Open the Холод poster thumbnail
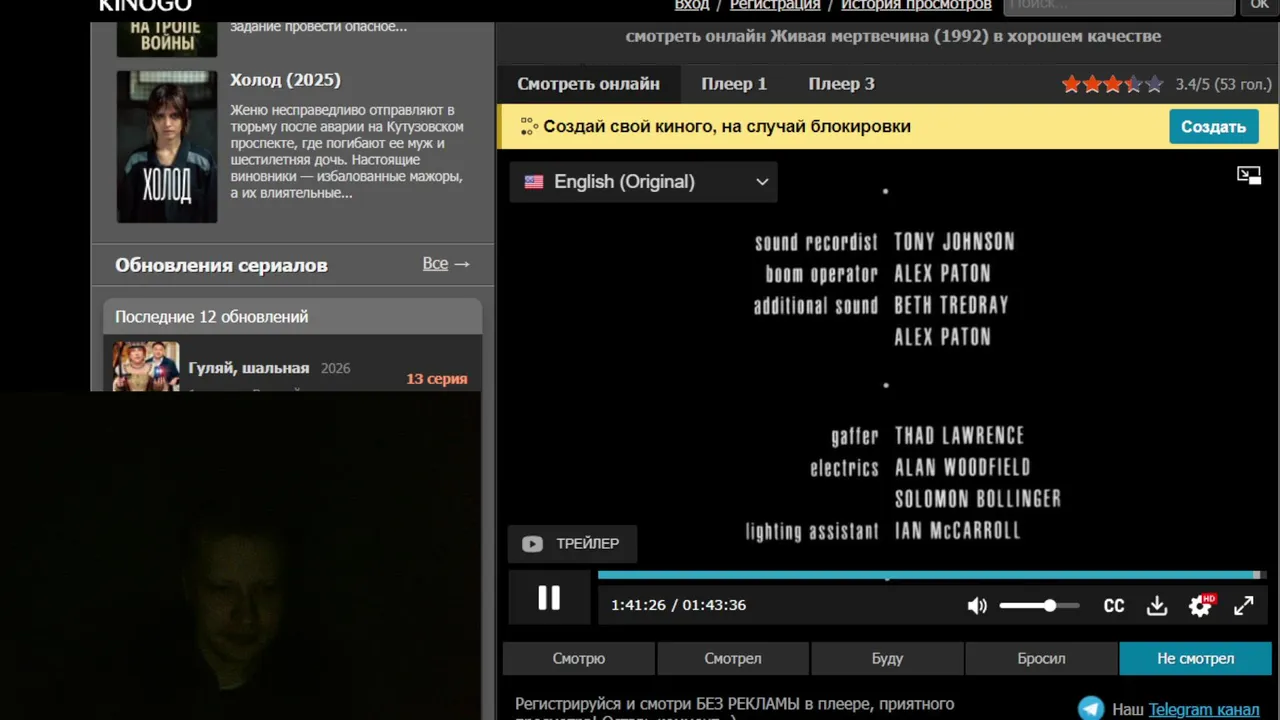 167,147
